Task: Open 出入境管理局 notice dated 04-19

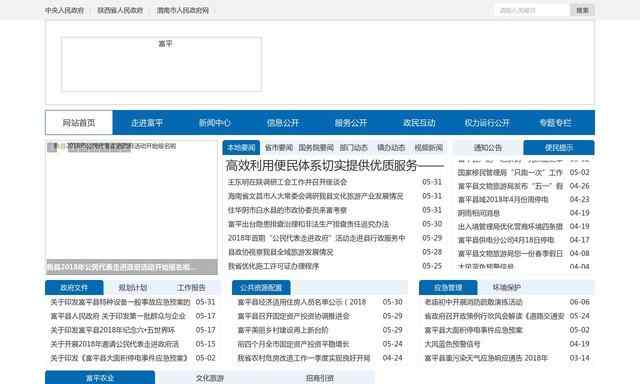Action: pyautogui.click(x=510, y=226)
